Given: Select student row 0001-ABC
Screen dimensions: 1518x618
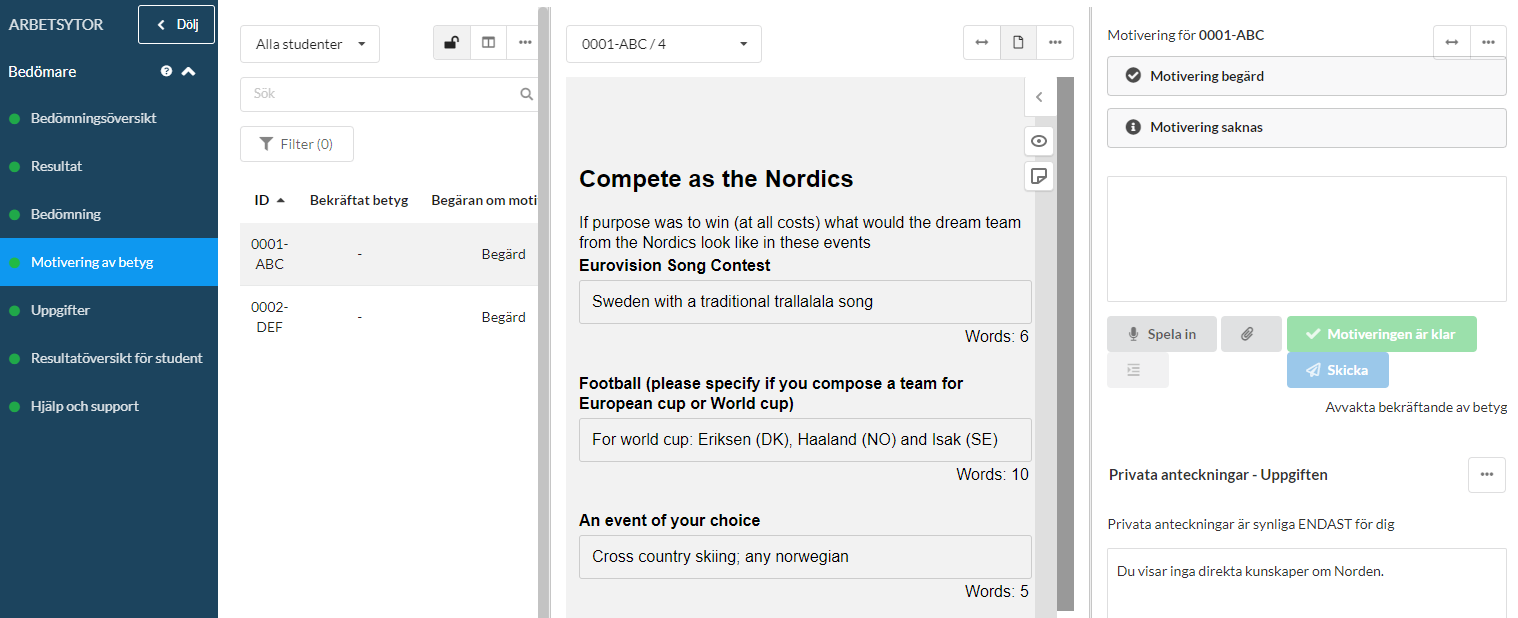Looking at the screenshot, I should tap(389, 254).
